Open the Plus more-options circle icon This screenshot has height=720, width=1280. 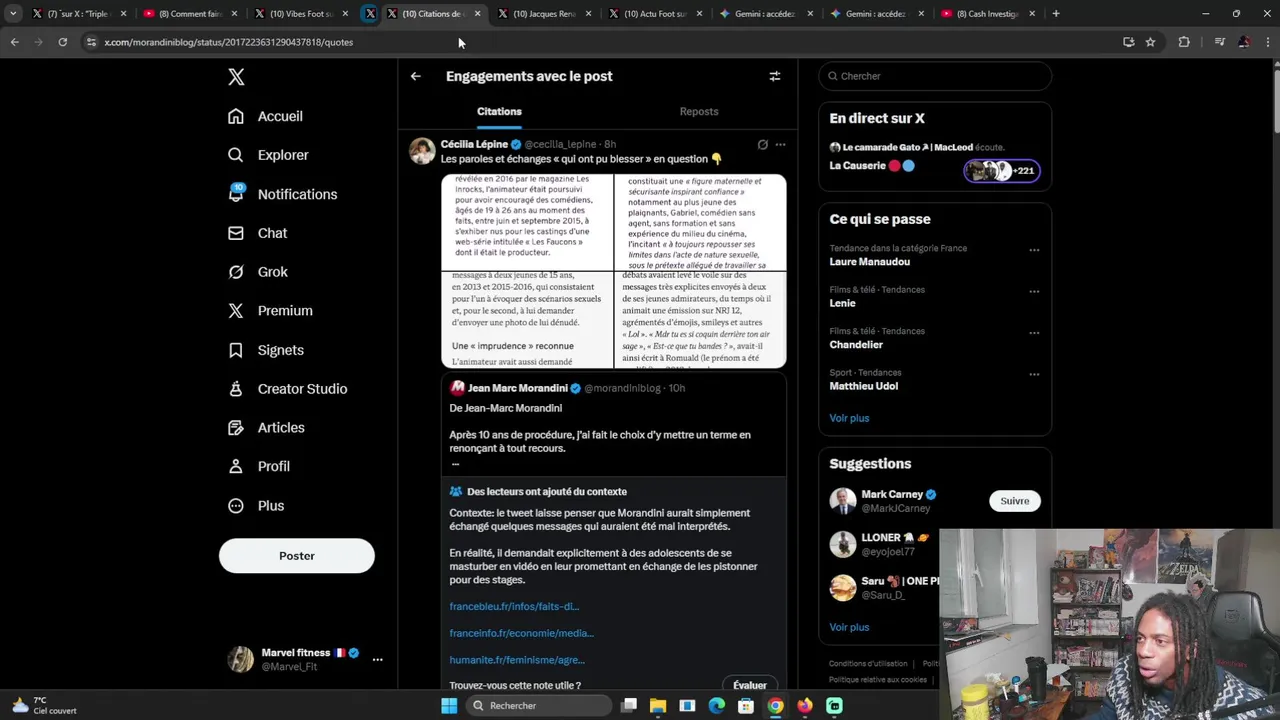pyautogui.click(x=236, y=506)
